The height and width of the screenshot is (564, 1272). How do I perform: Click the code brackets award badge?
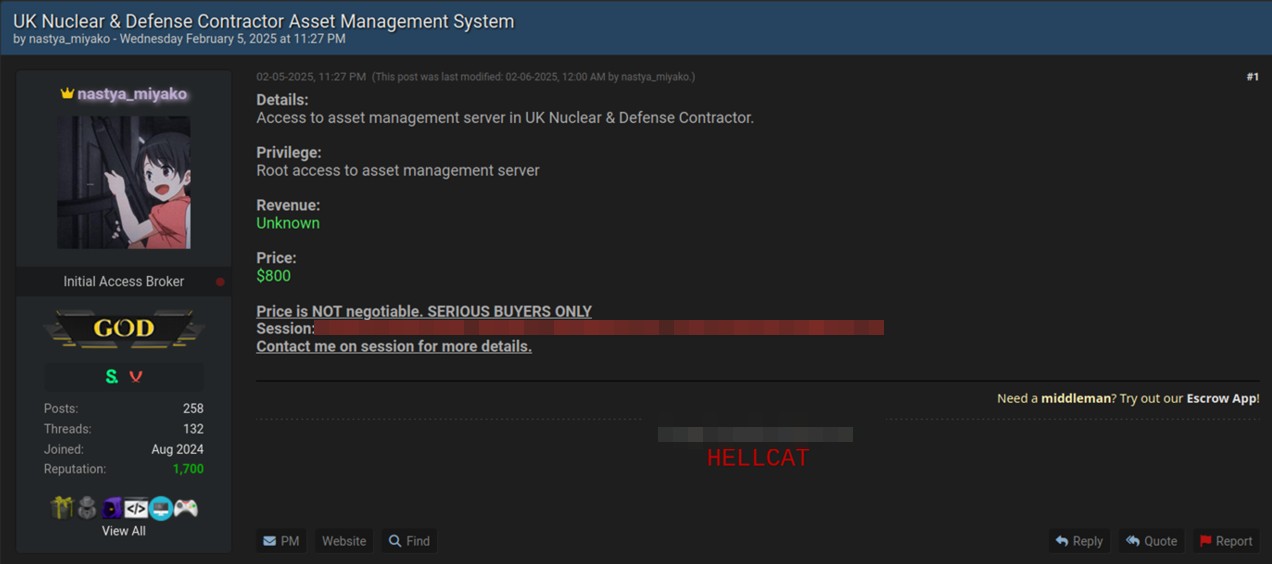136,508
